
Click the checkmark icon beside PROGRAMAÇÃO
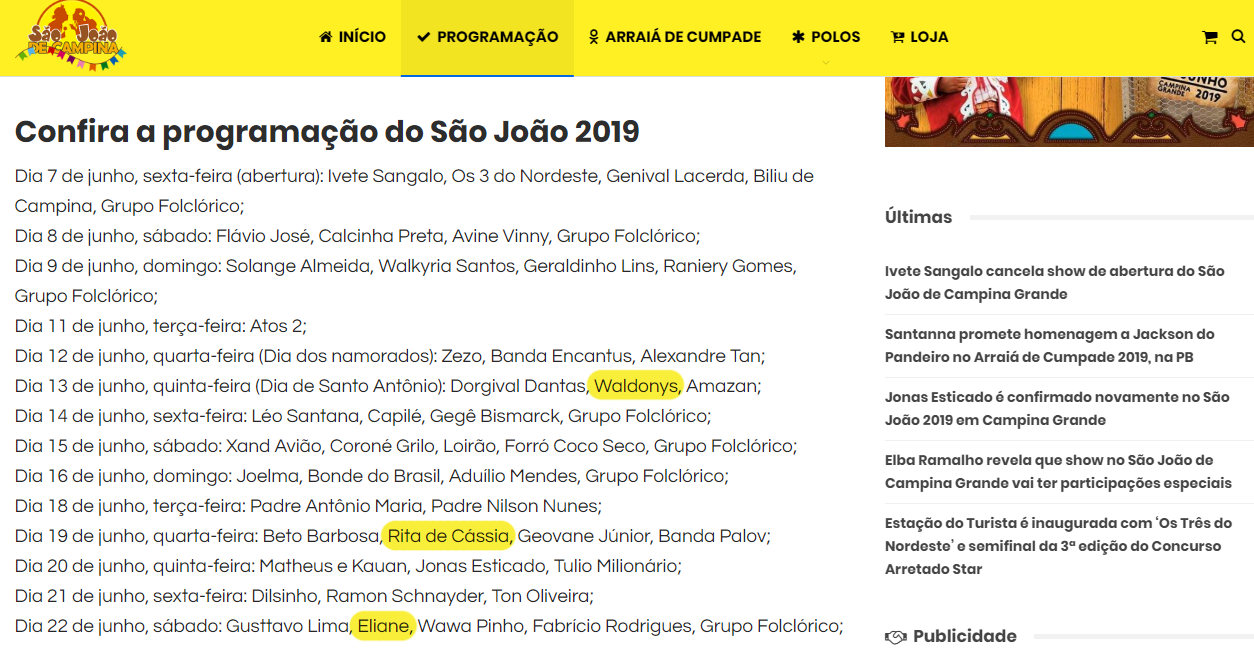[424, 37]
